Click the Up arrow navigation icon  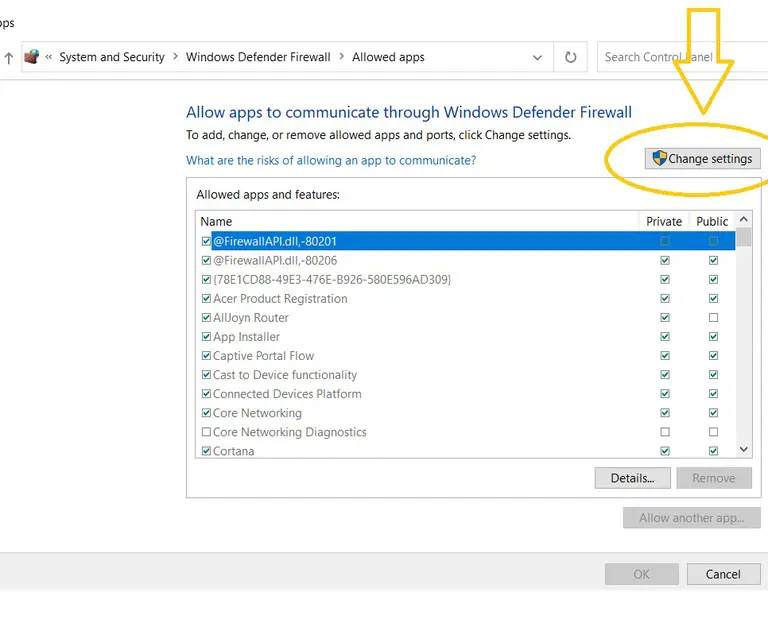pyautogui.click(x=8, y=58)
